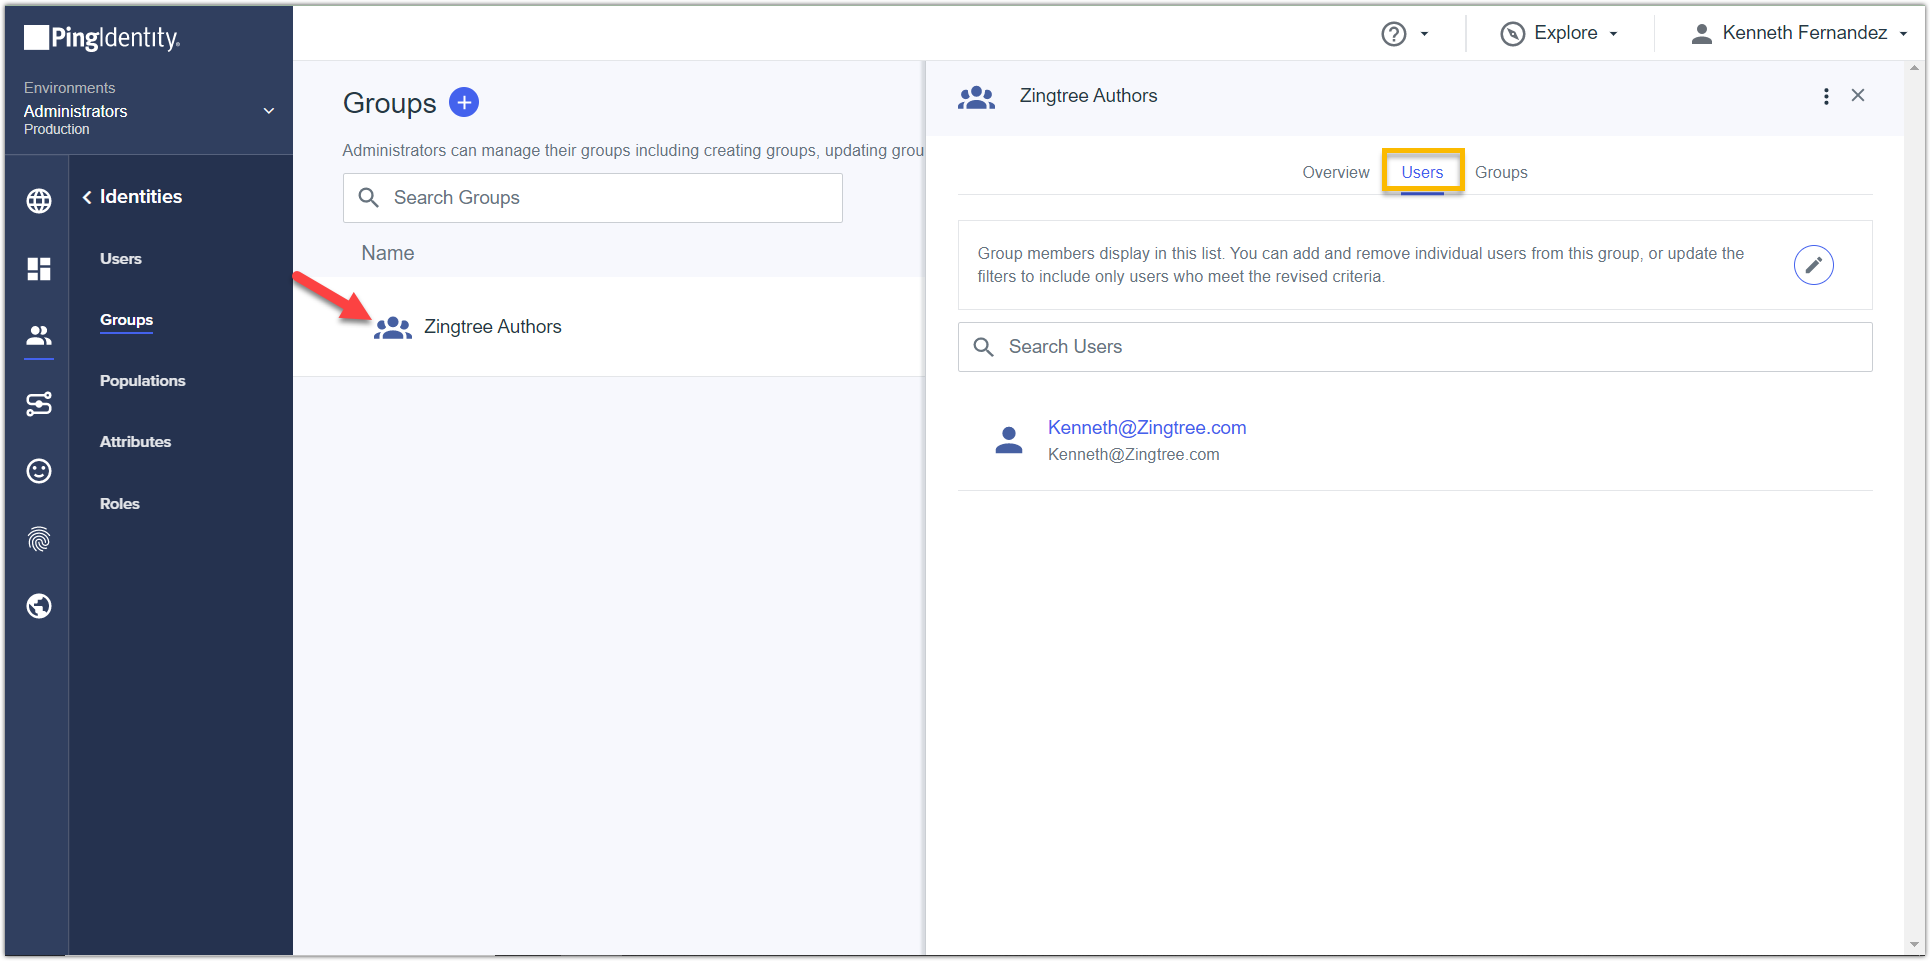Click the Zingtree Authors panel title
Image resolution: width=1930 pixels, height=961 pixels.
[x=1088, y=96]
